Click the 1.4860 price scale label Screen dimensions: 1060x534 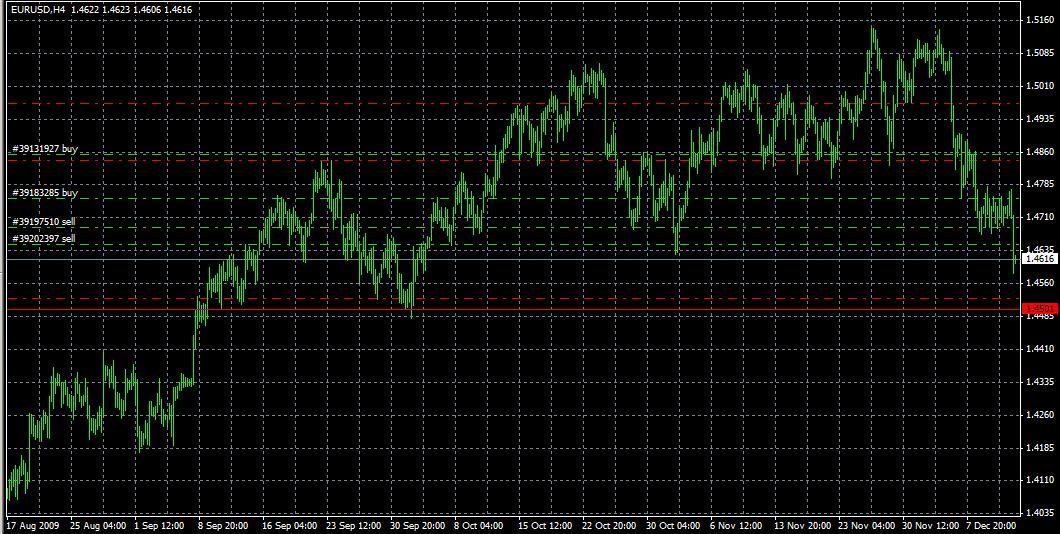[1038, 151]
